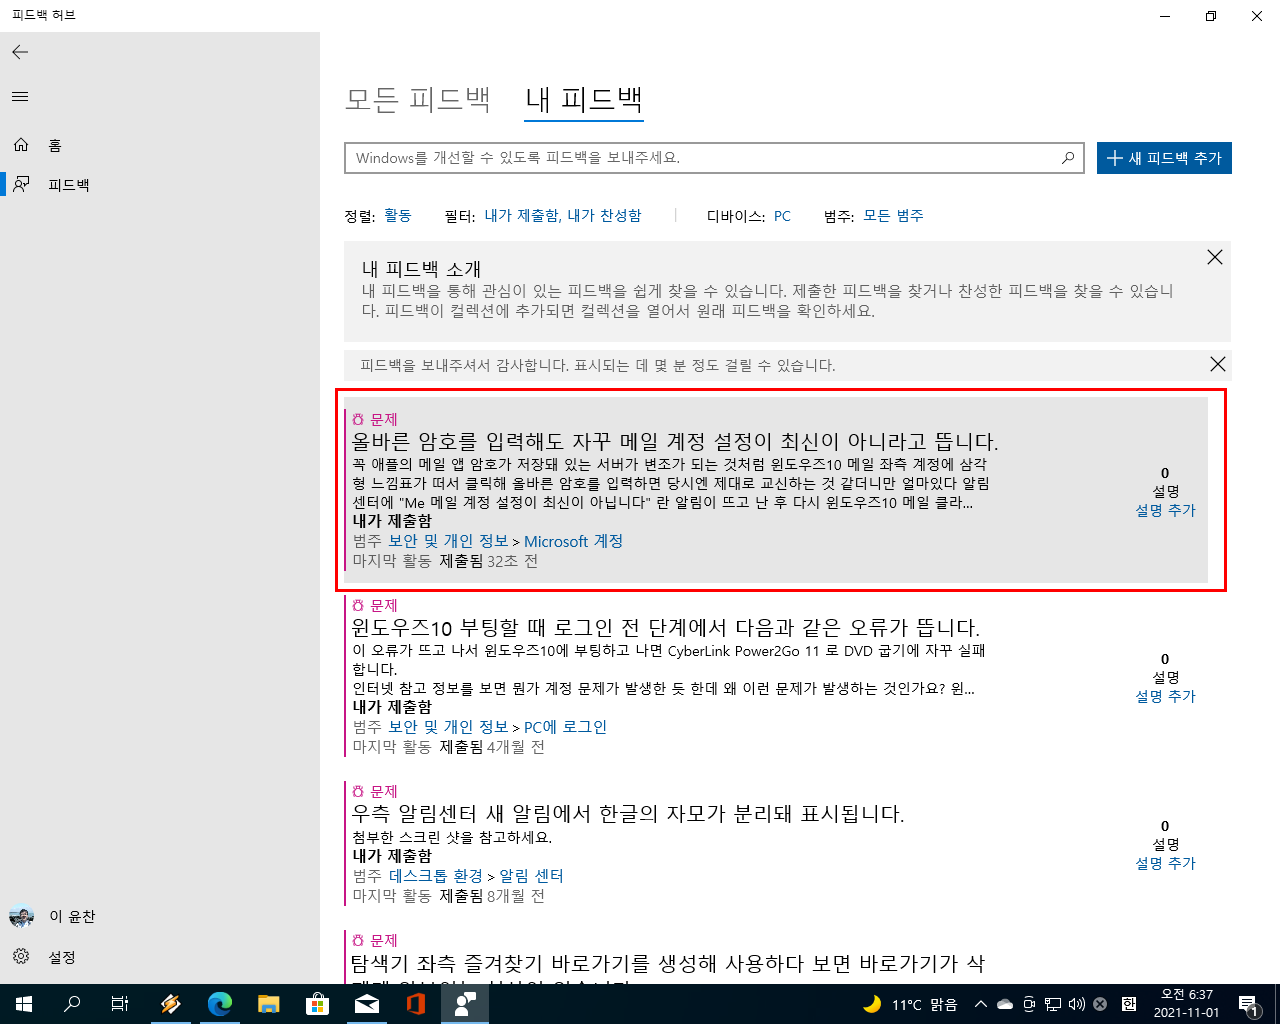Open Microsoft Store from taskbar
The image size is (1280, 1024).
[x=318, y=1004]
